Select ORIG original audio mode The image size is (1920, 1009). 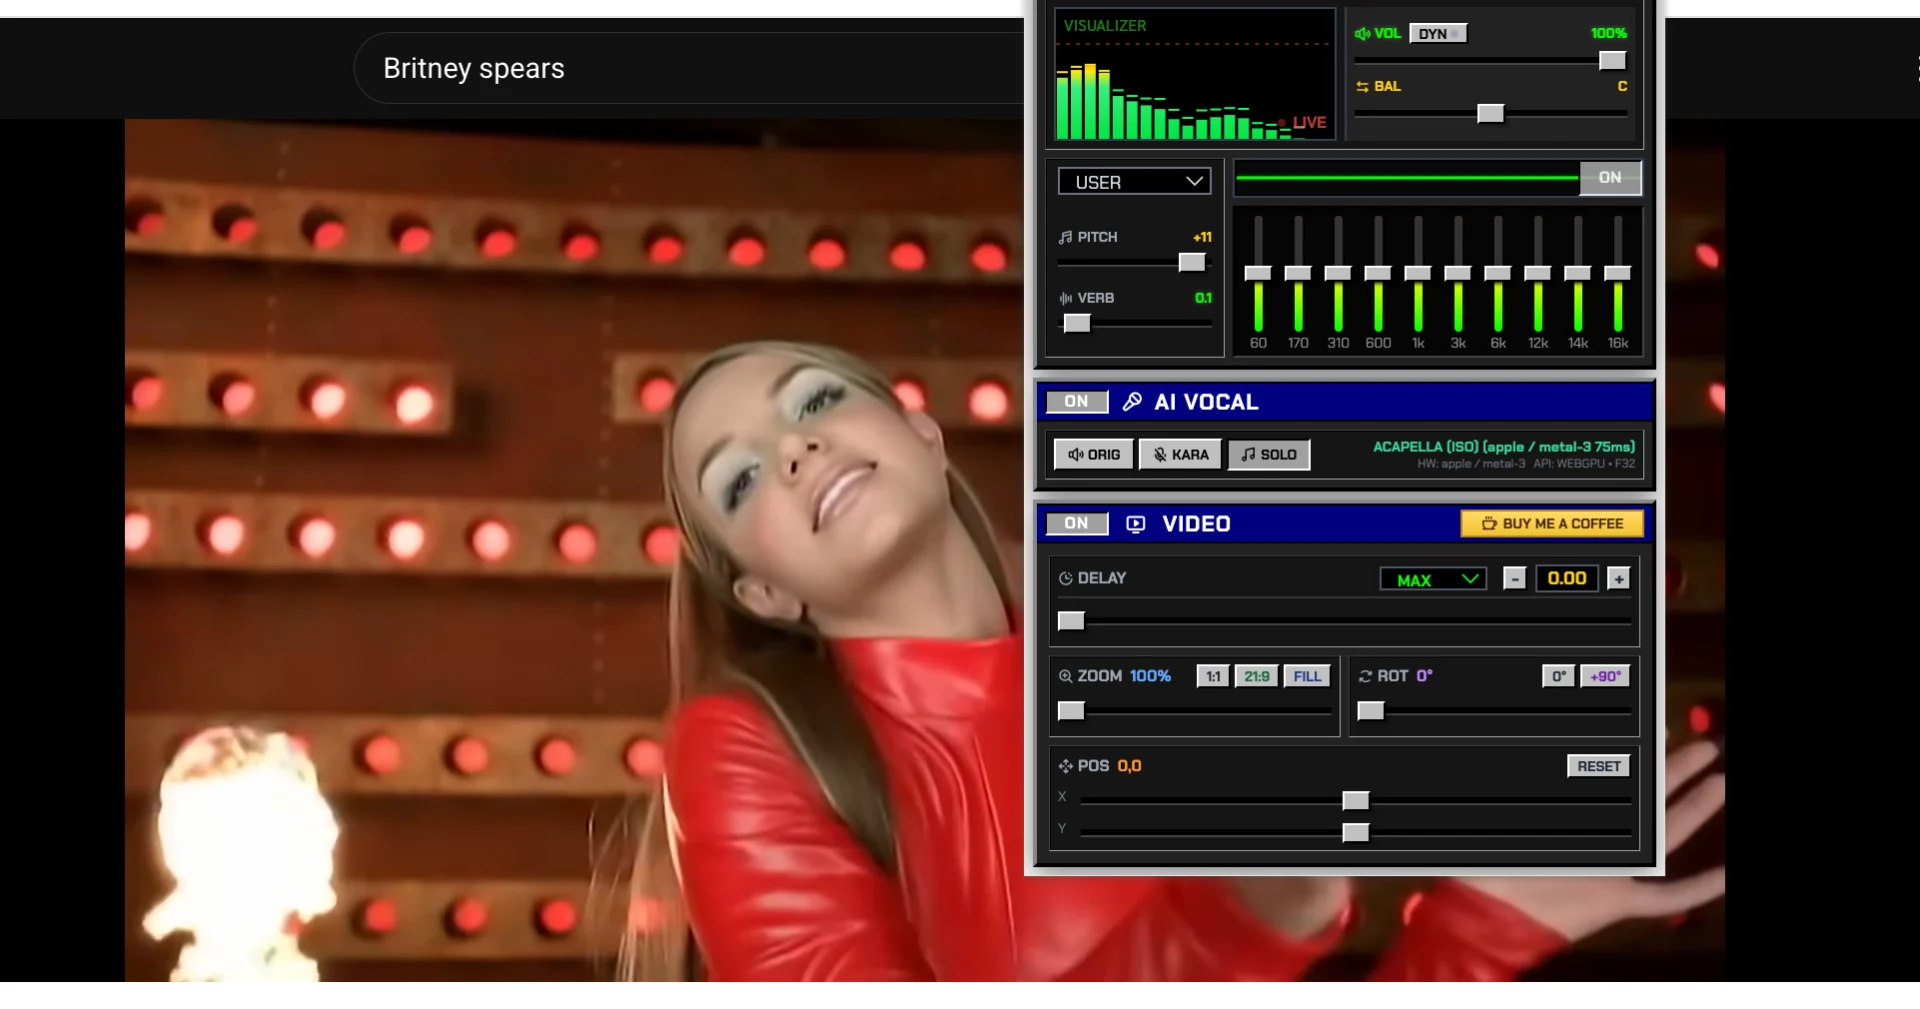click(x=1094, y=455)
